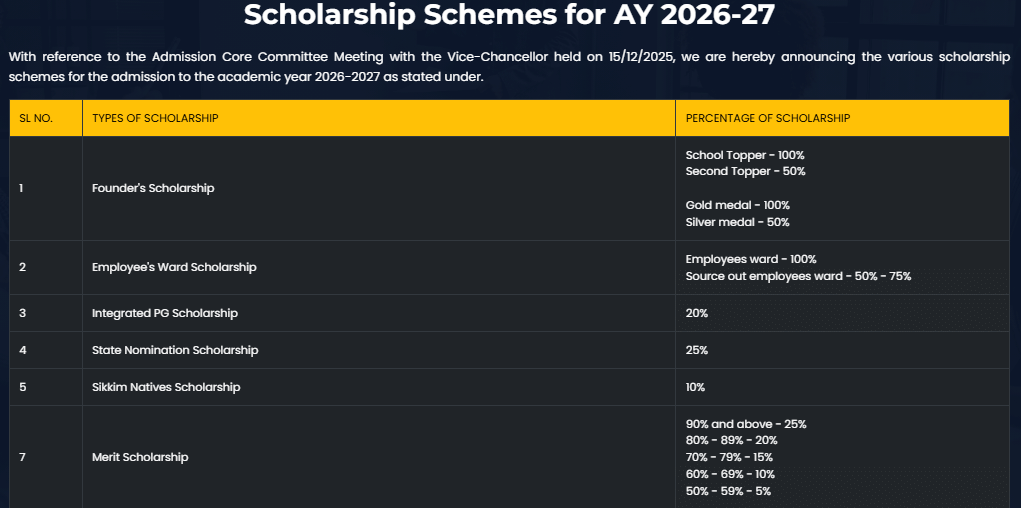The image size is (1021, 508).
Task: Click the "Source out employees ward" percentage line
Action: tap(798, 276)
